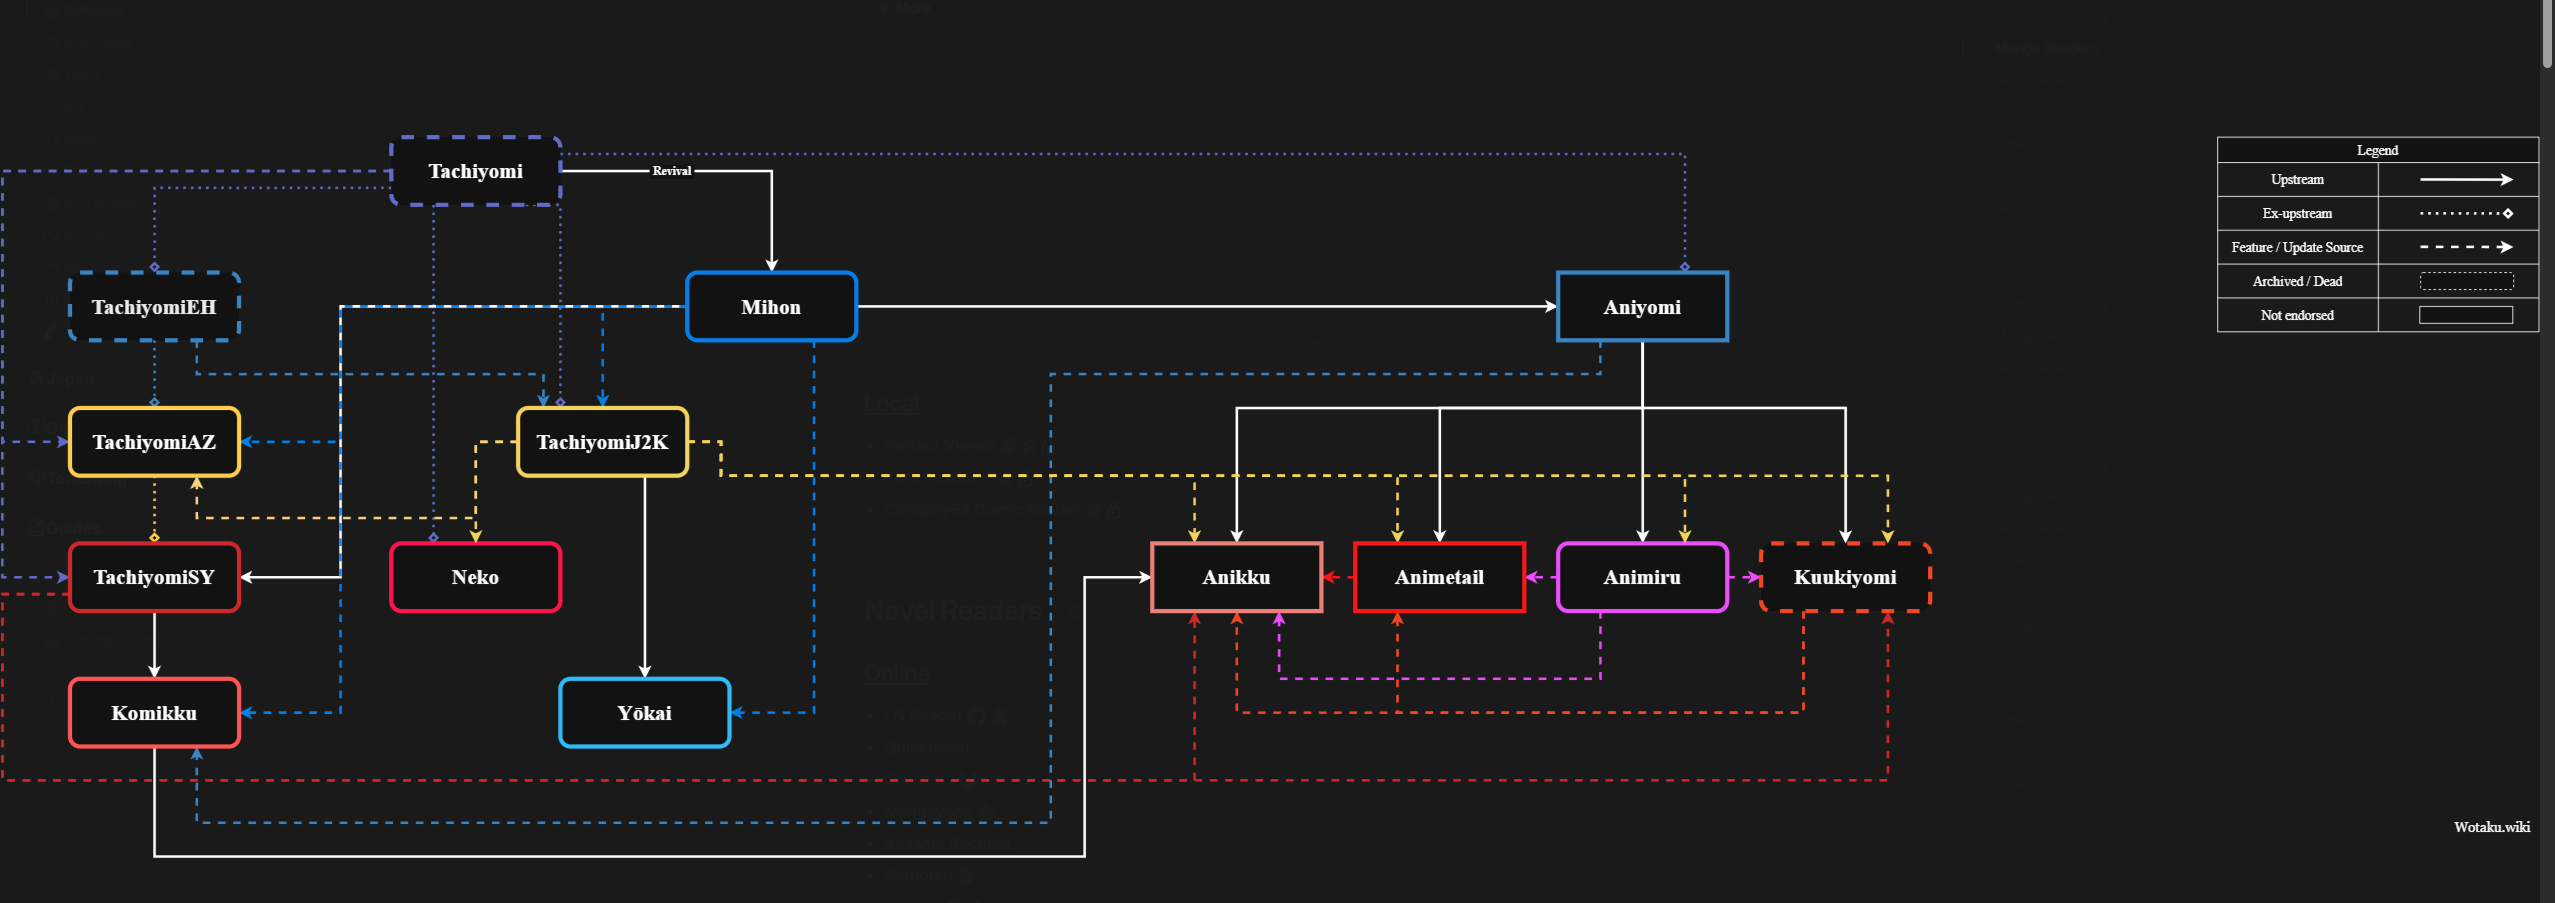Click the solid Not endorsed box sample
The image size is (2555, 903).
tap(2465, 316)
